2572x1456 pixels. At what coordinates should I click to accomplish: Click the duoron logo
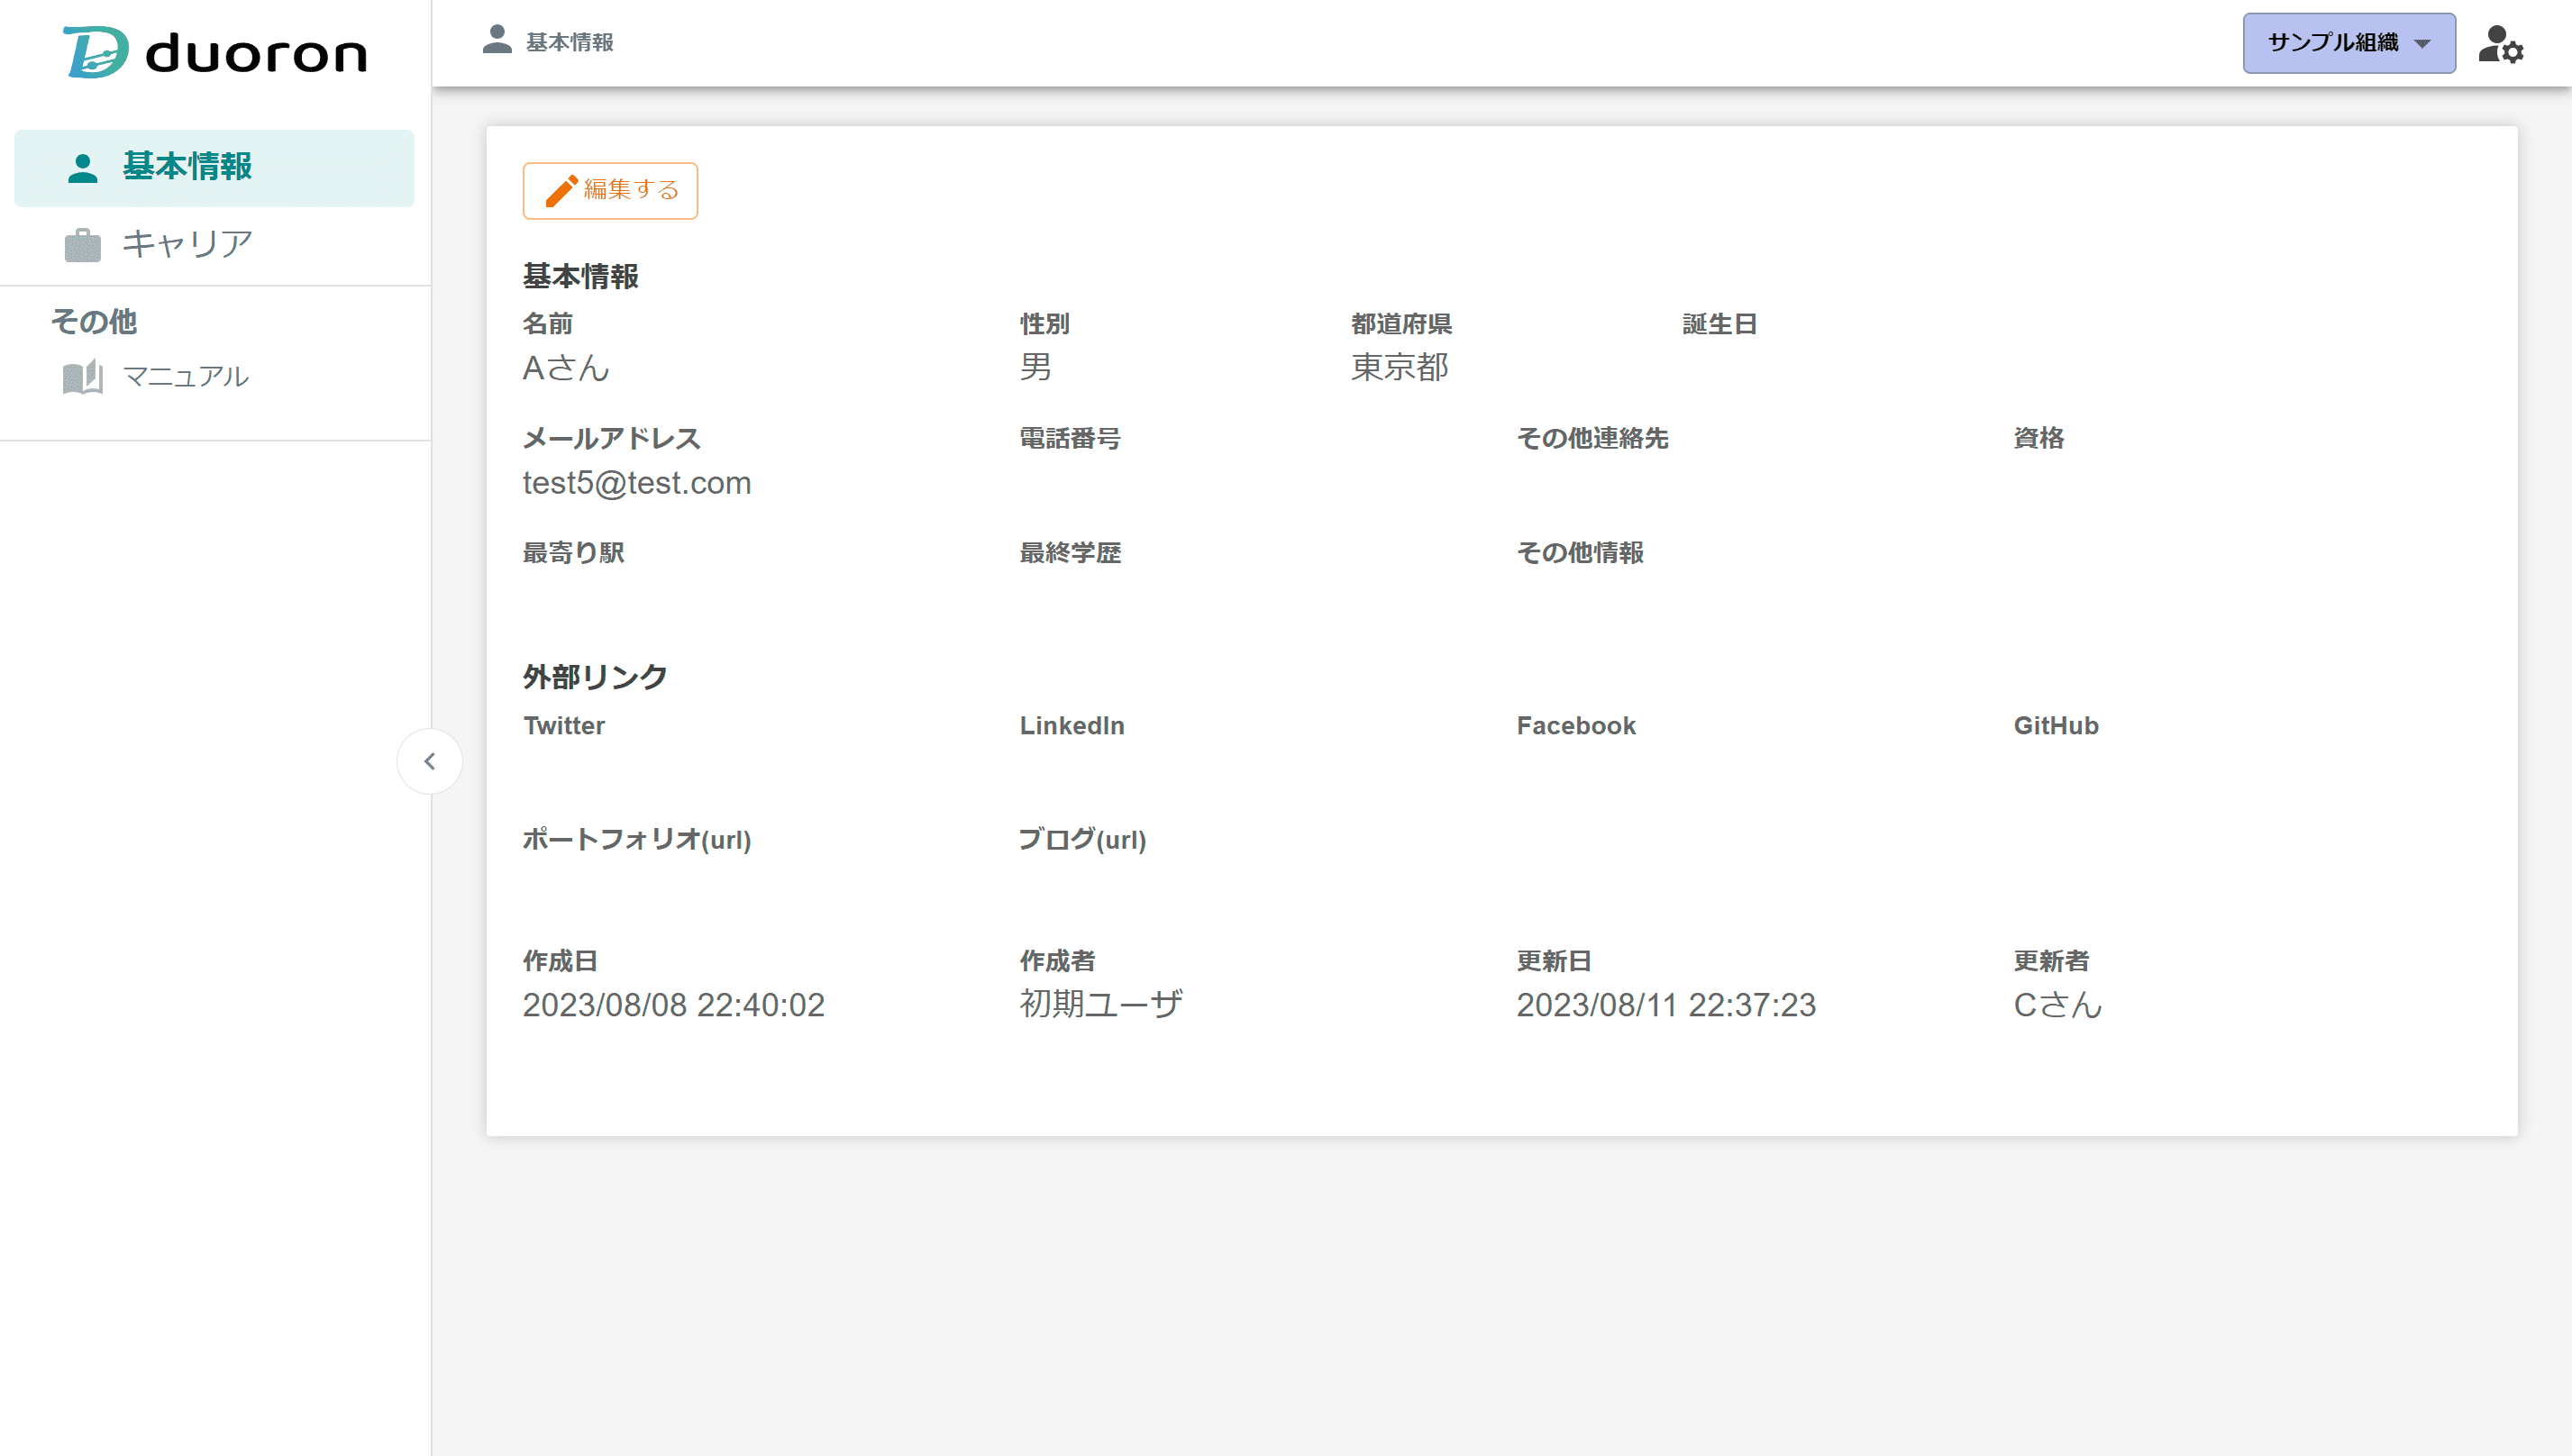click(216, 52)
